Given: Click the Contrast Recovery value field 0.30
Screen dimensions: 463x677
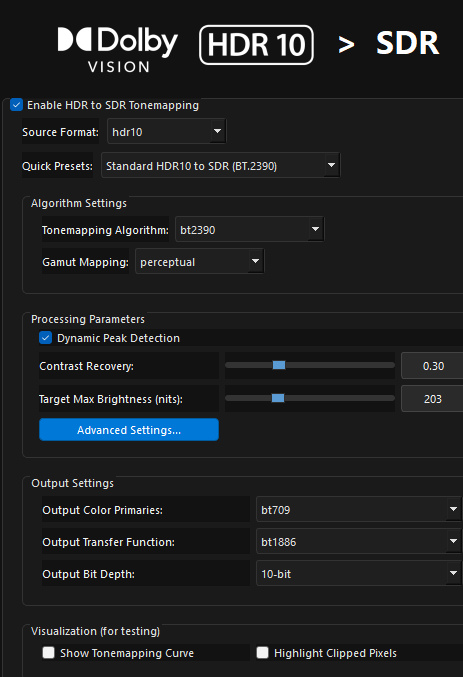Looking at the screenshot, I should [432, 366].
